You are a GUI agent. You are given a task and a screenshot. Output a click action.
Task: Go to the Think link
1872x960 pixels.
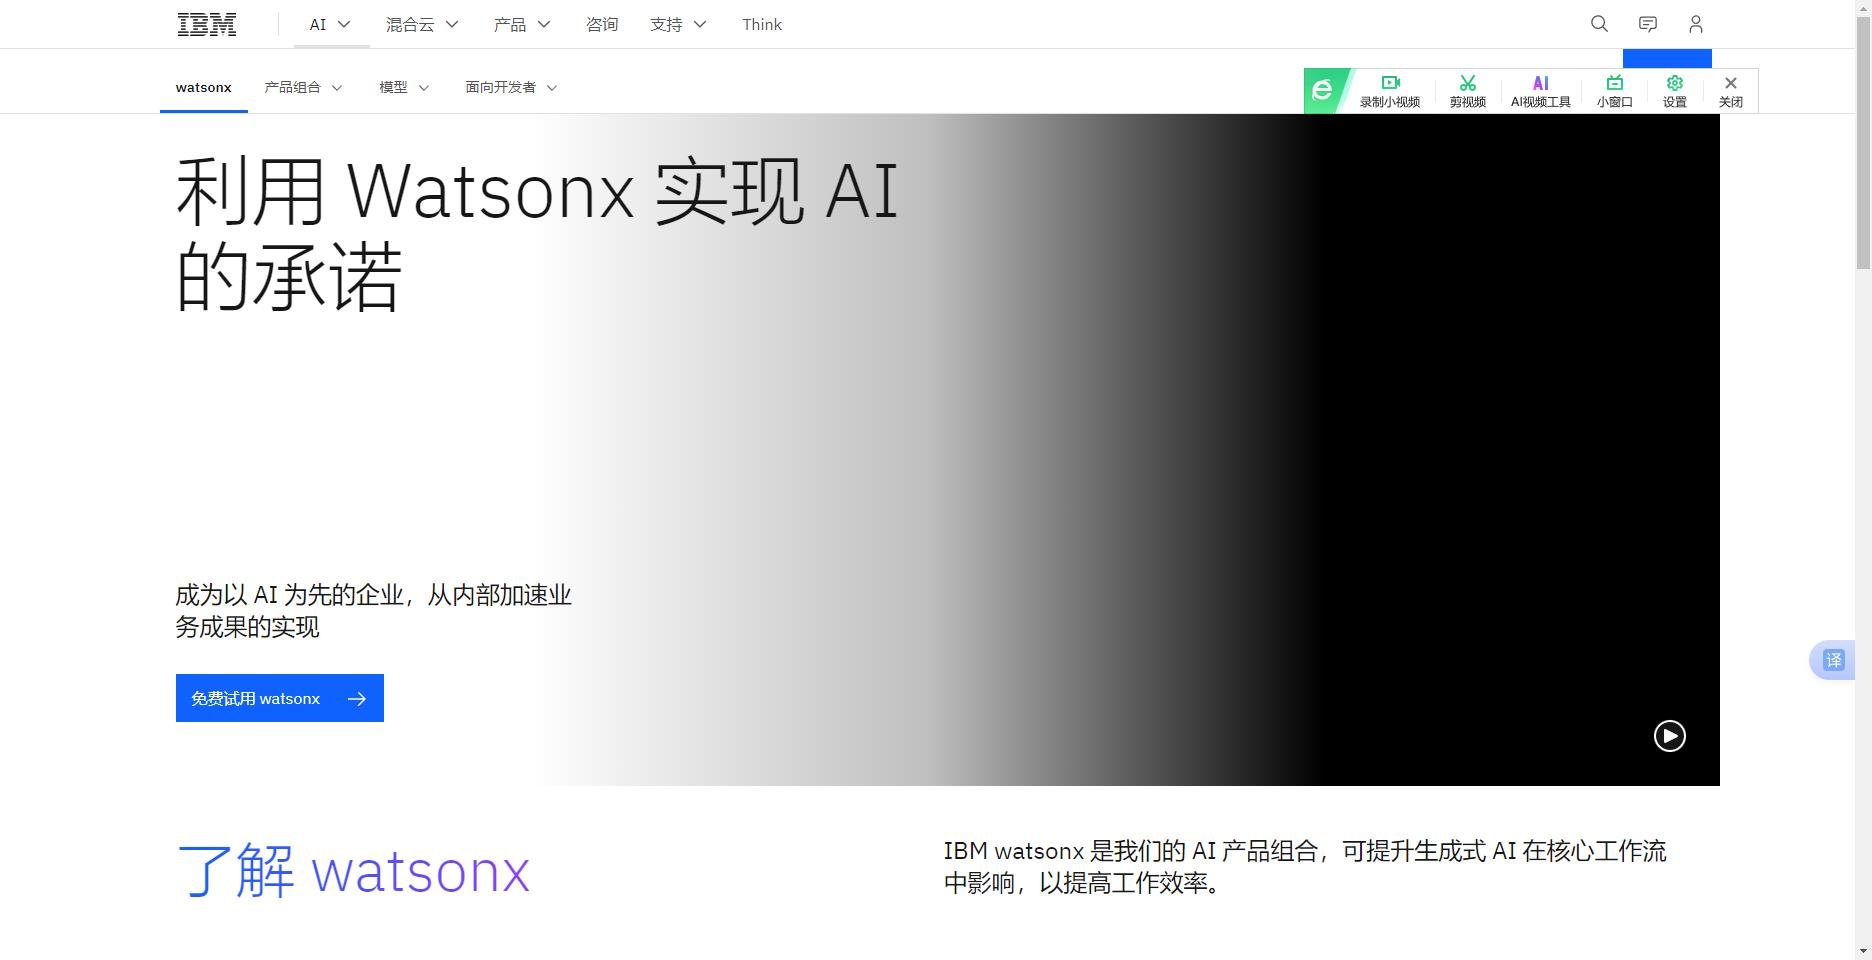[x=762, y=24]
